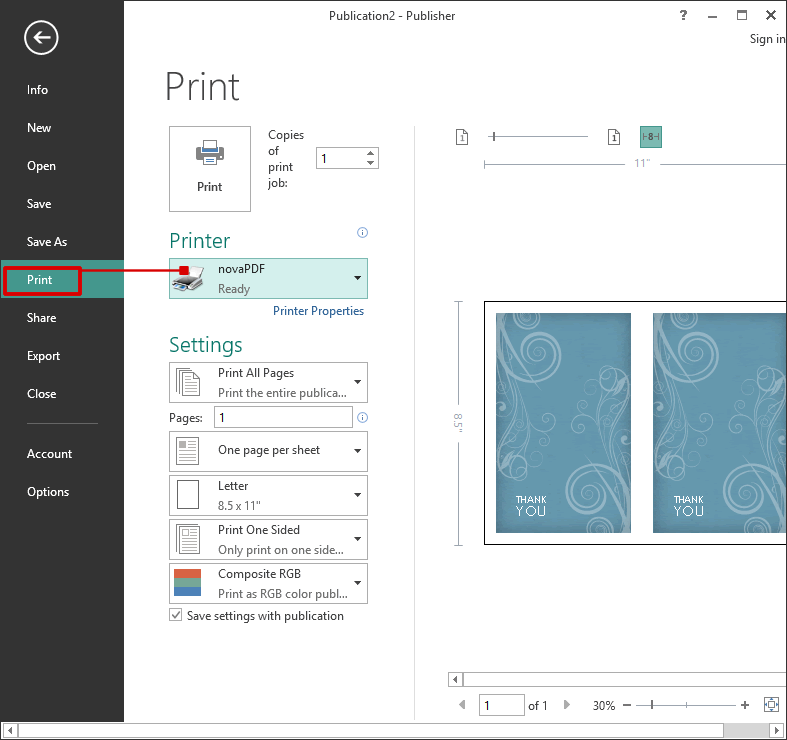Image resolution: width=787 pixels, height=740 pixels.
Task: Expand the One page per sheet dropdown
Action: point(269,451)
